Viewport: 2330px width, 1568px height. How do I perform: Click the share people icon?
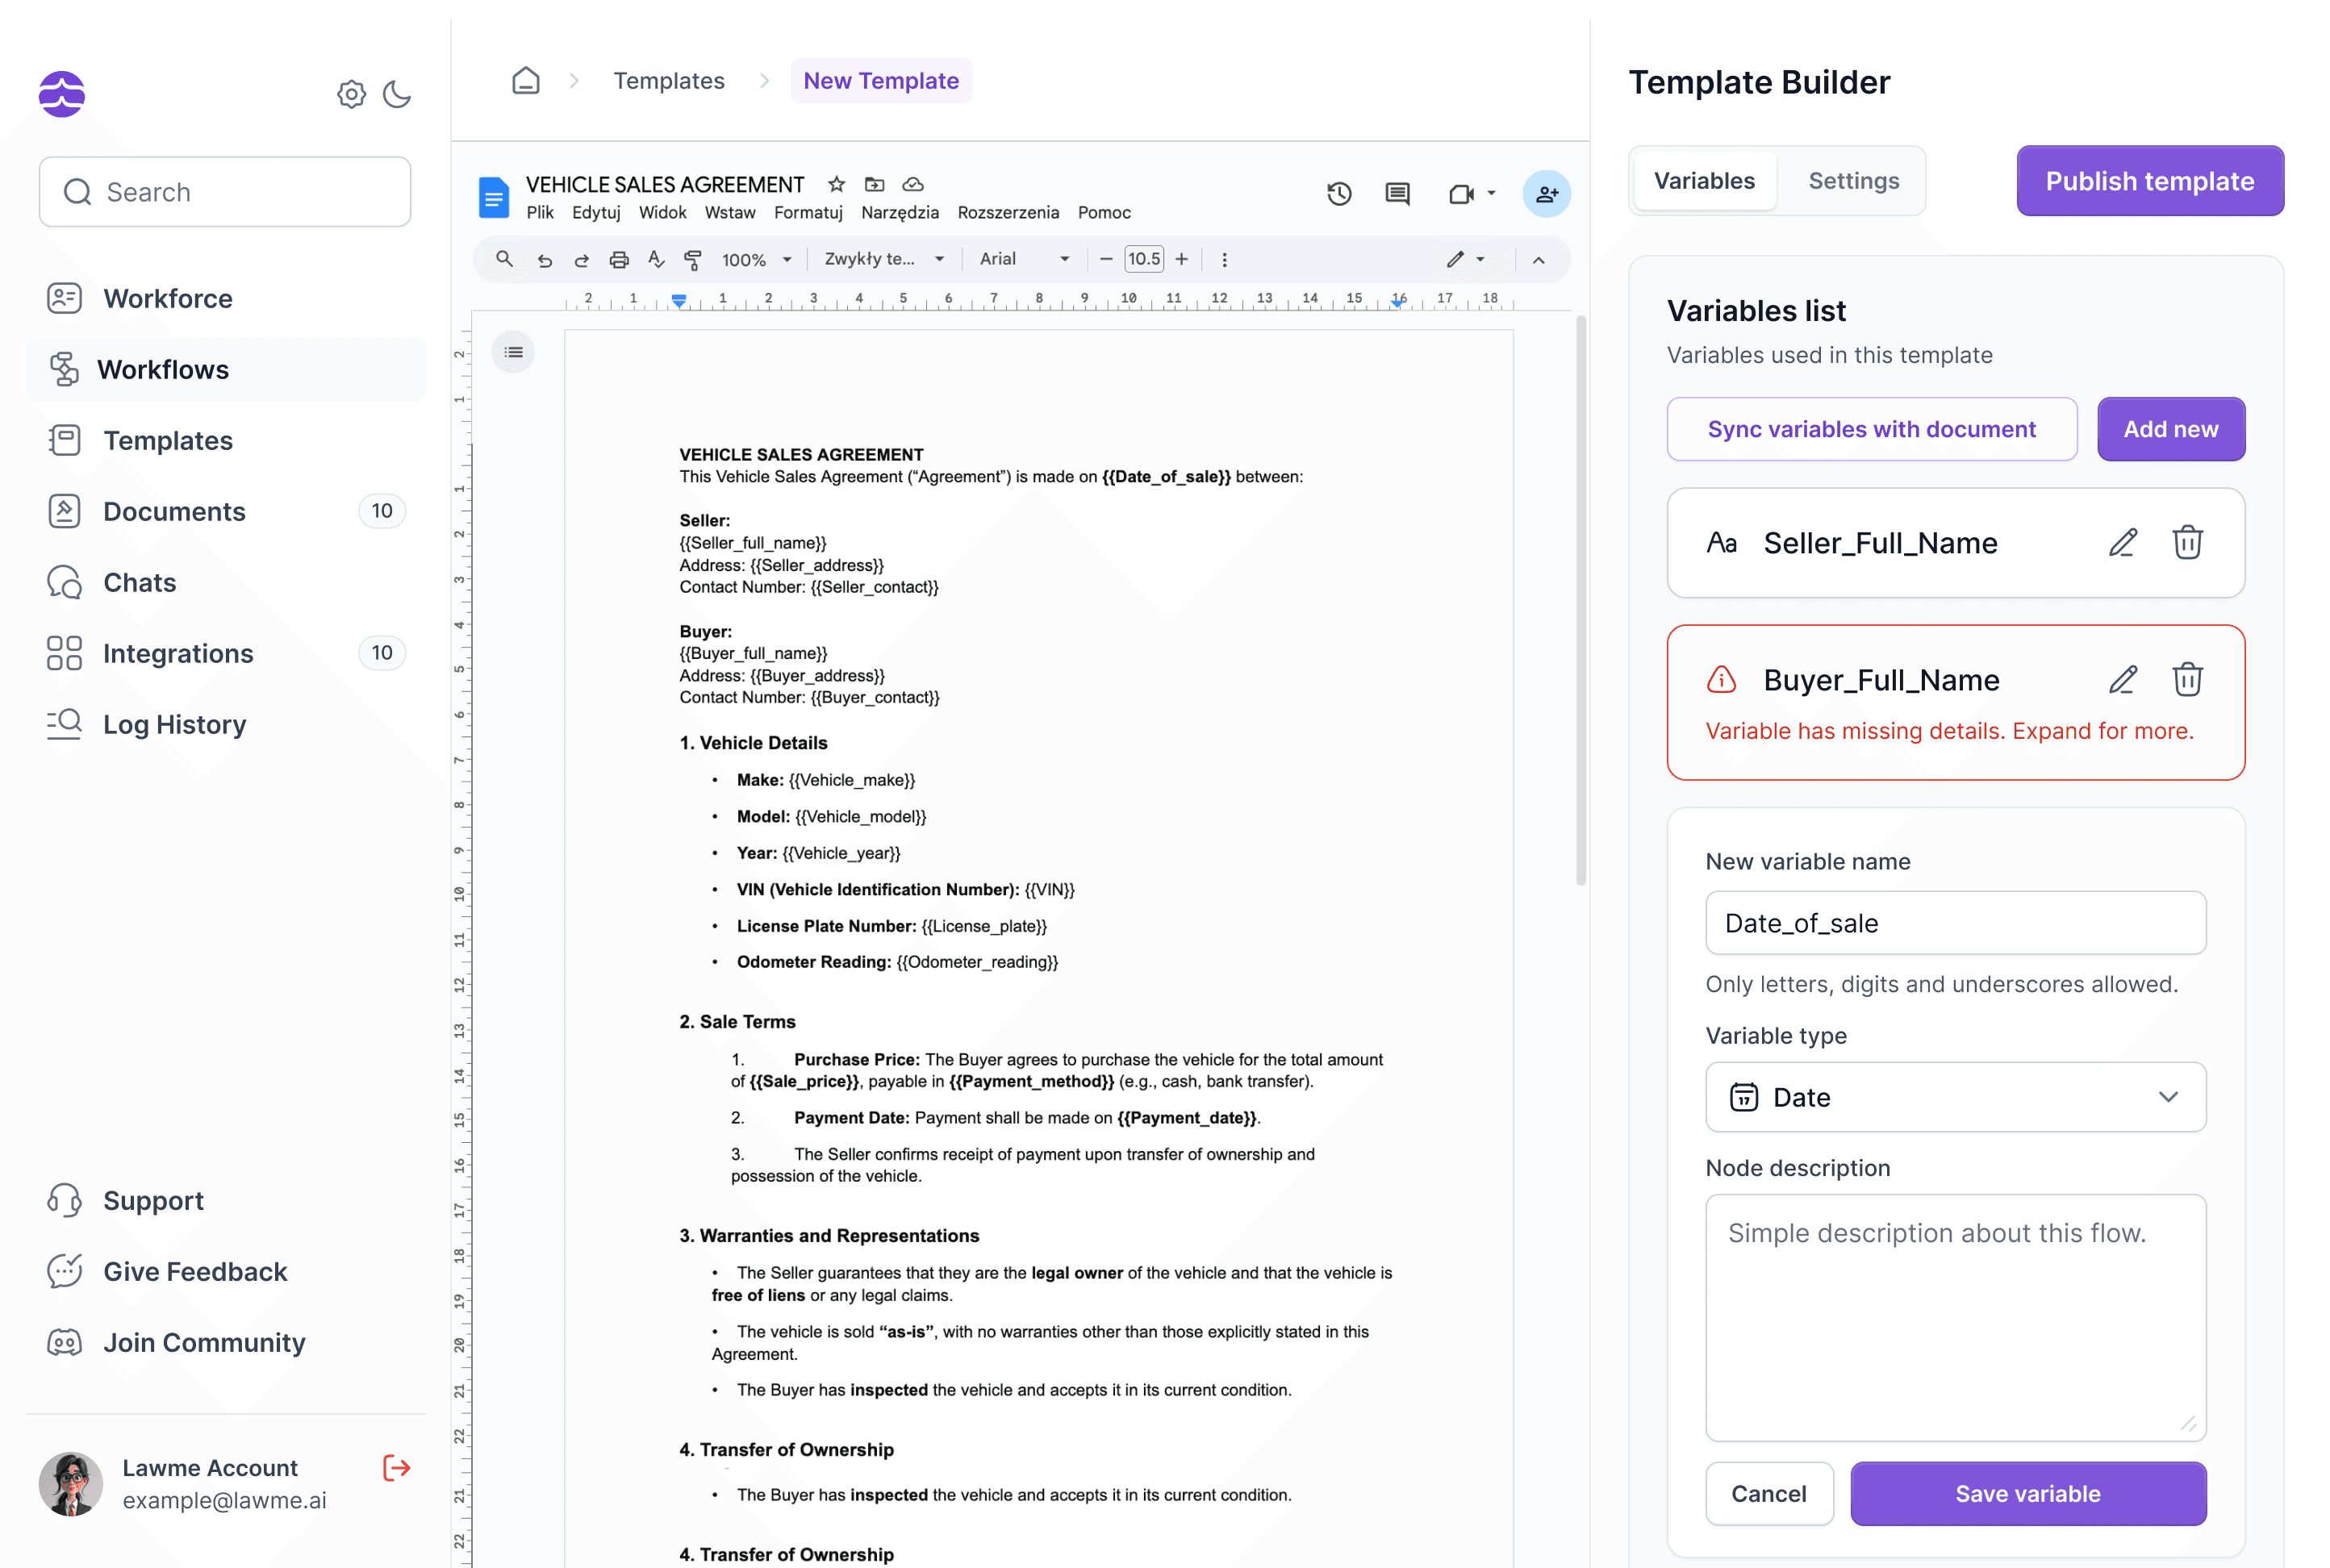1547,194
